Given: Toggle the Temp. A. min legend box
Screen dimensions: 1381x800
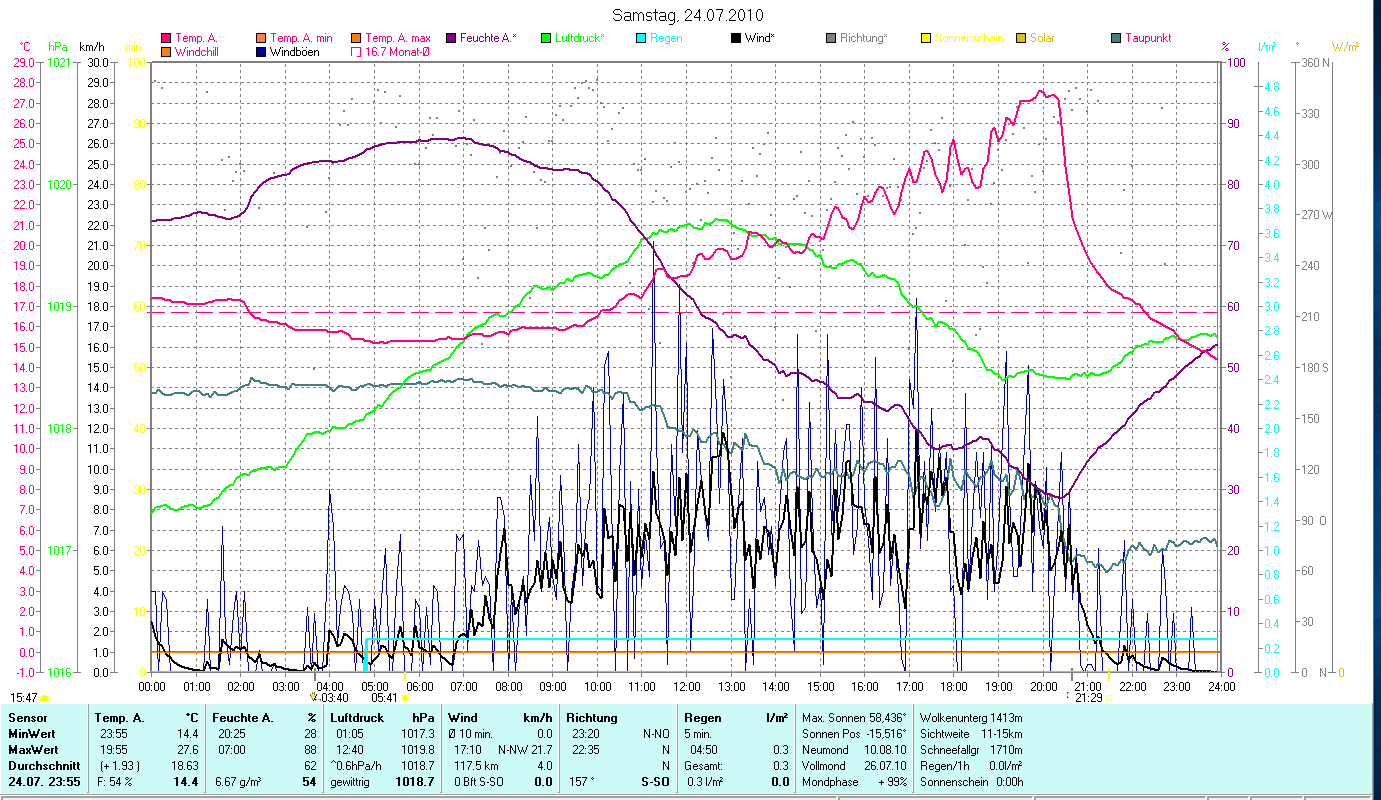Looking at the screenshot, I should click(261, 38).
